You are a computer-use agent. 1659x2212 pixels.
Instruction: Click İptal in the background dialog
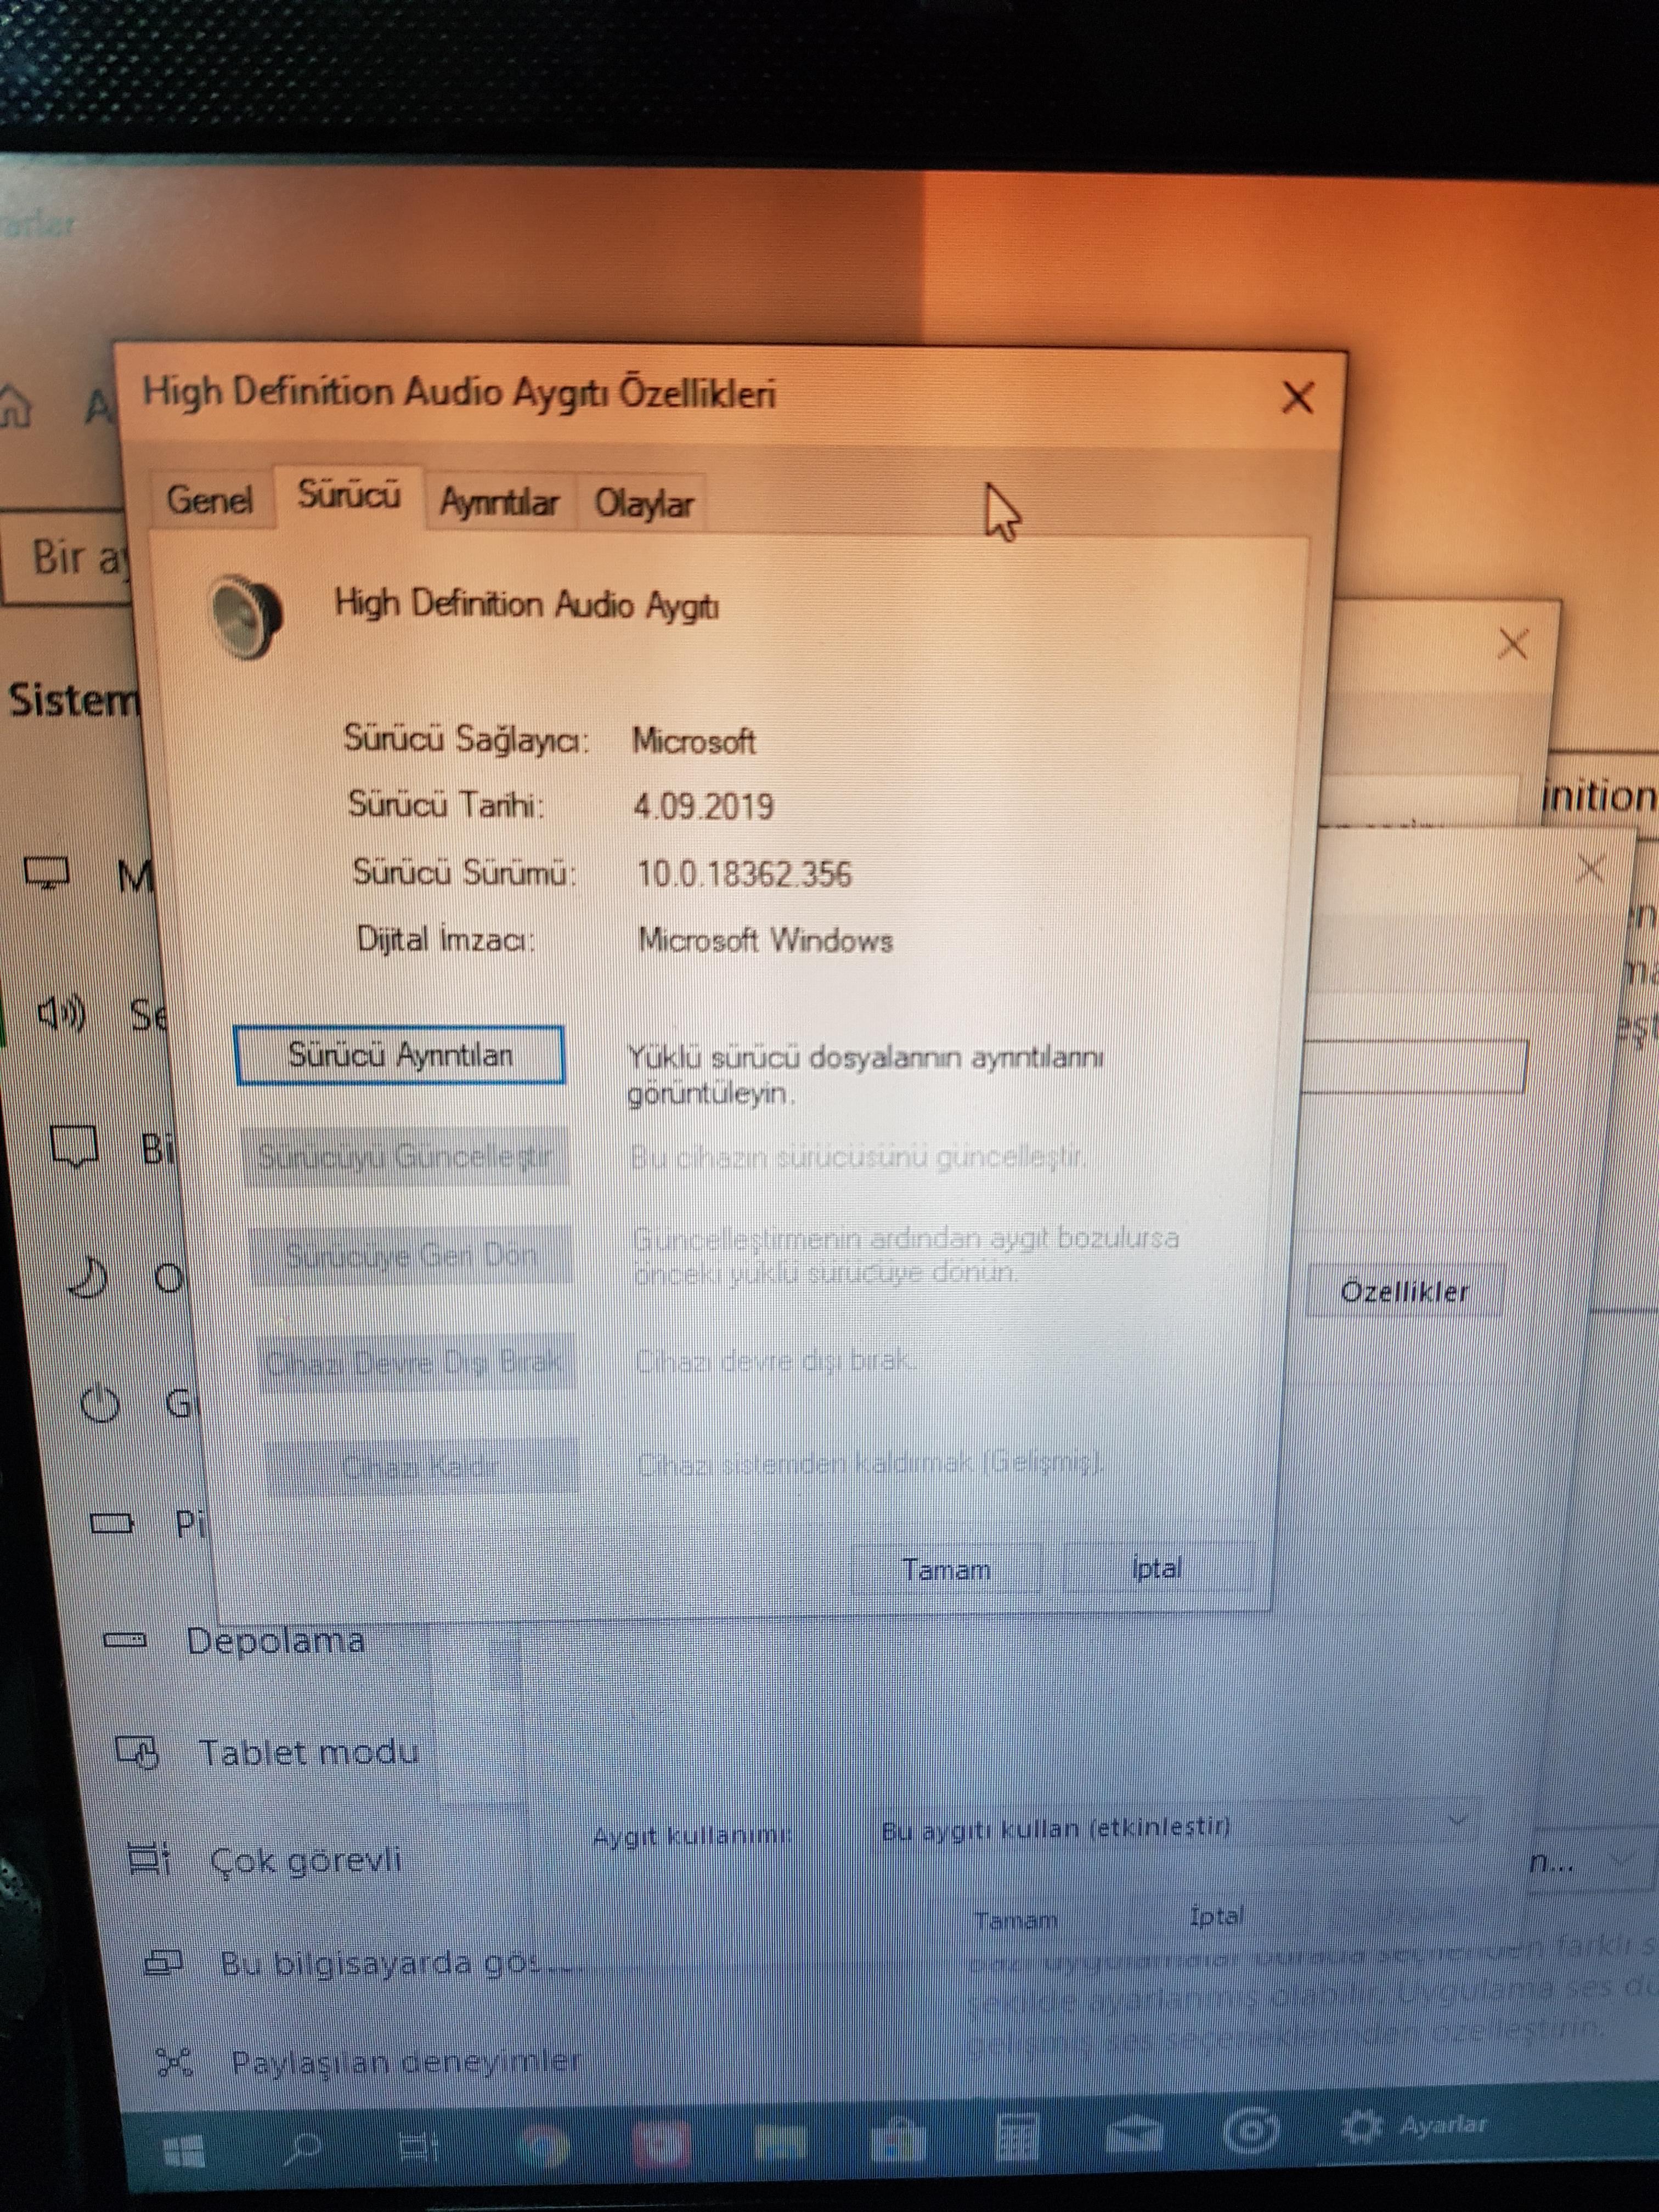coord(1217,1916)
